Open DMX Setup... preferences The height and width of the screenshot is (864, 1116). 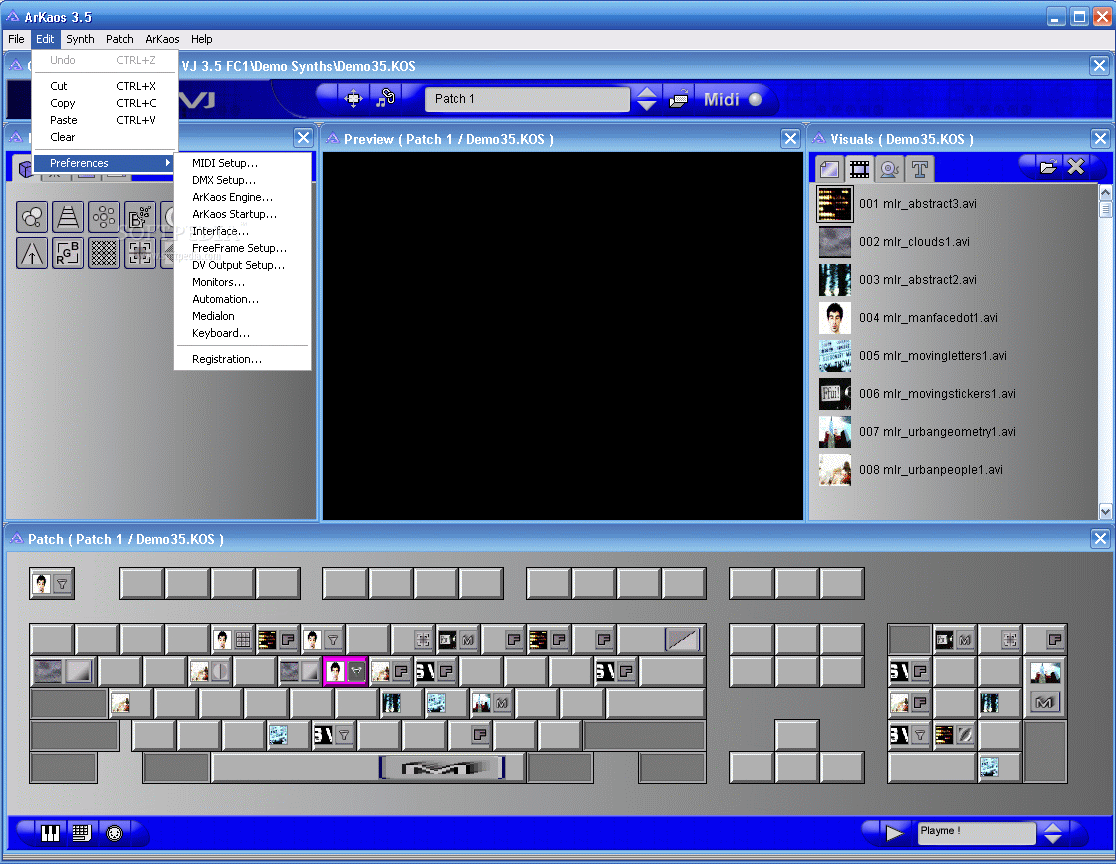coord(243,180)
